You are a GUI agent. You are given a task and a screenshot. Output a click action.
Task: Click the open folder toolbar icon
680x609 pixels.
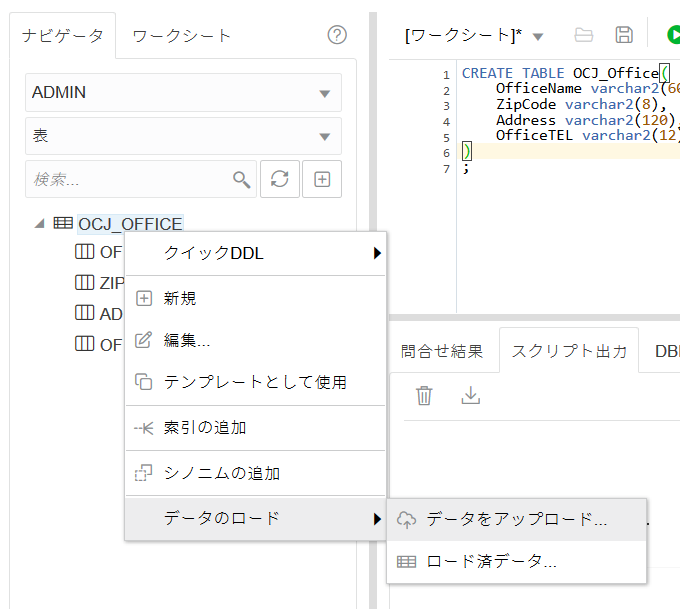(x=583, y=35)
